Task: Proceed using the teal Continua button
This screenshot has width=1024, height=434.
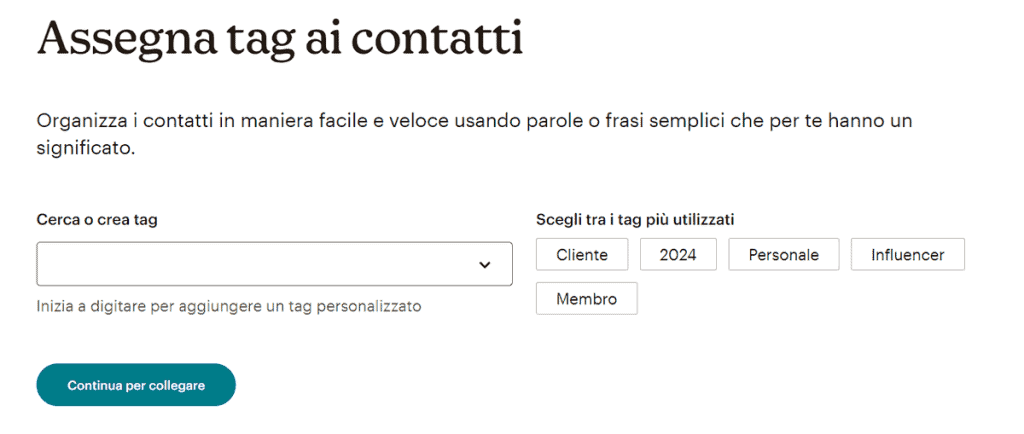Action: (x=136, y=385)
